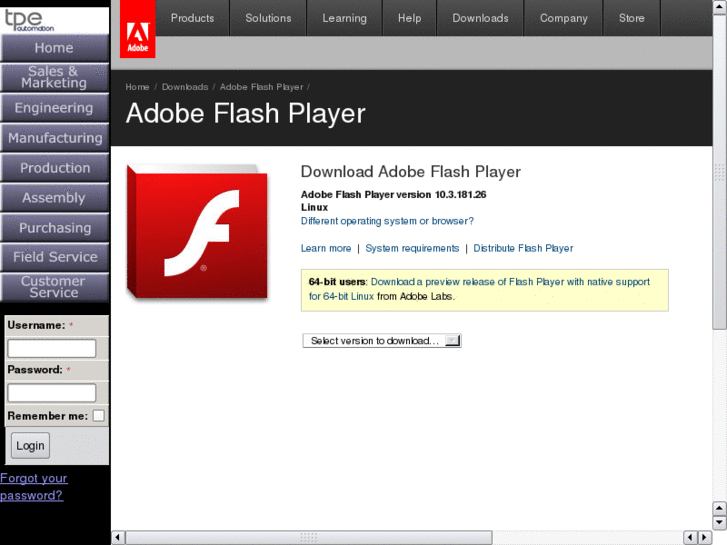
Task: Click the tpe automation logo
Action: pos(29,20)
